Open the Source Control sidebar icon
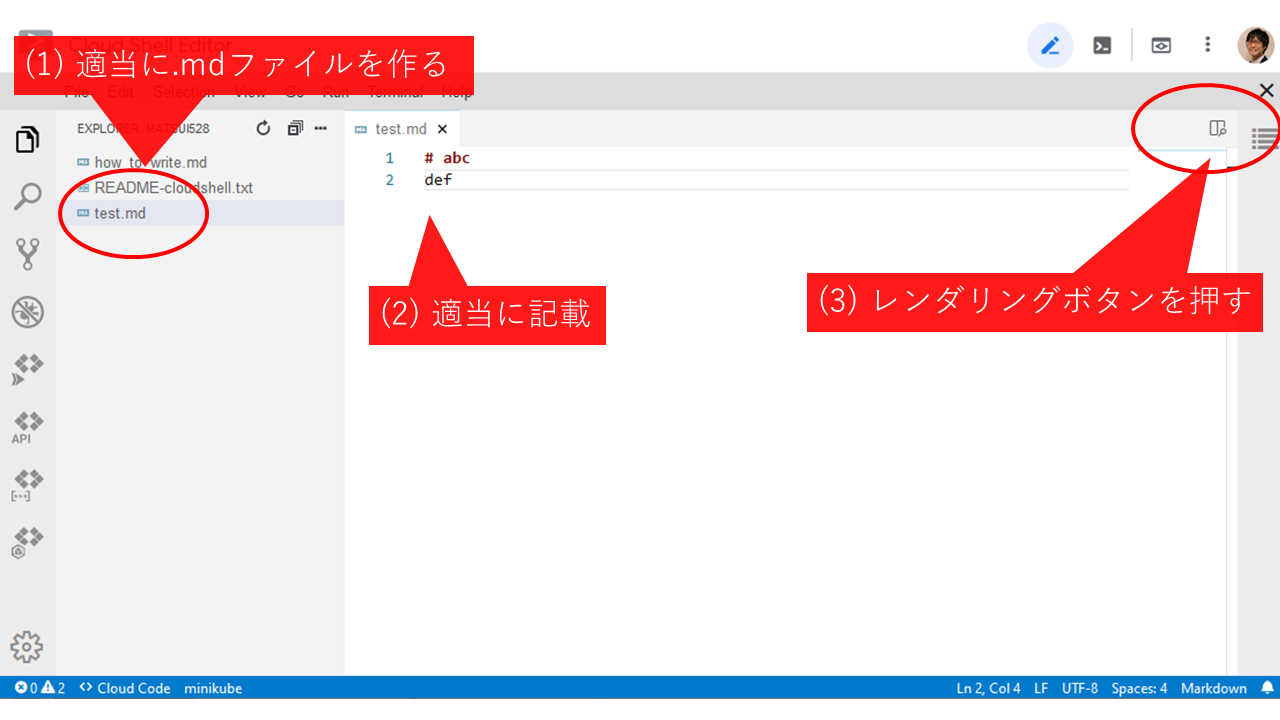This screenshot has width=1280, height=720. click(27, 253)
